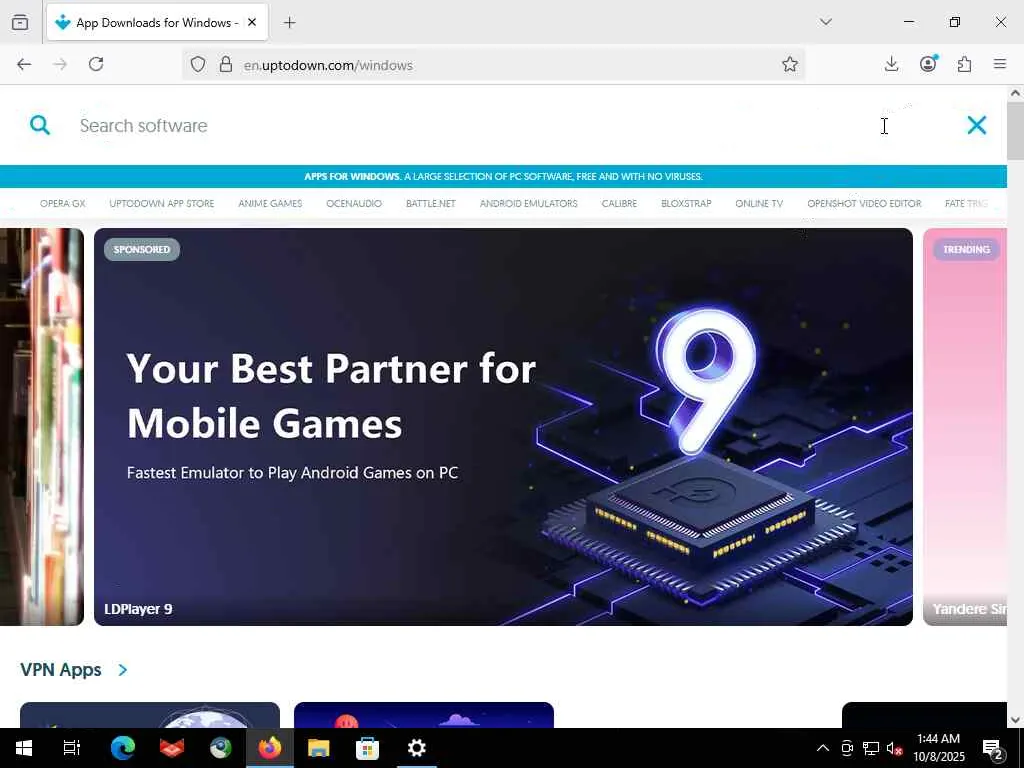This screenshot has height=768, width=1024.
Task: Open UPTODOWN APP STORE link
Action: pyautogui.click(x=162, y=203)
